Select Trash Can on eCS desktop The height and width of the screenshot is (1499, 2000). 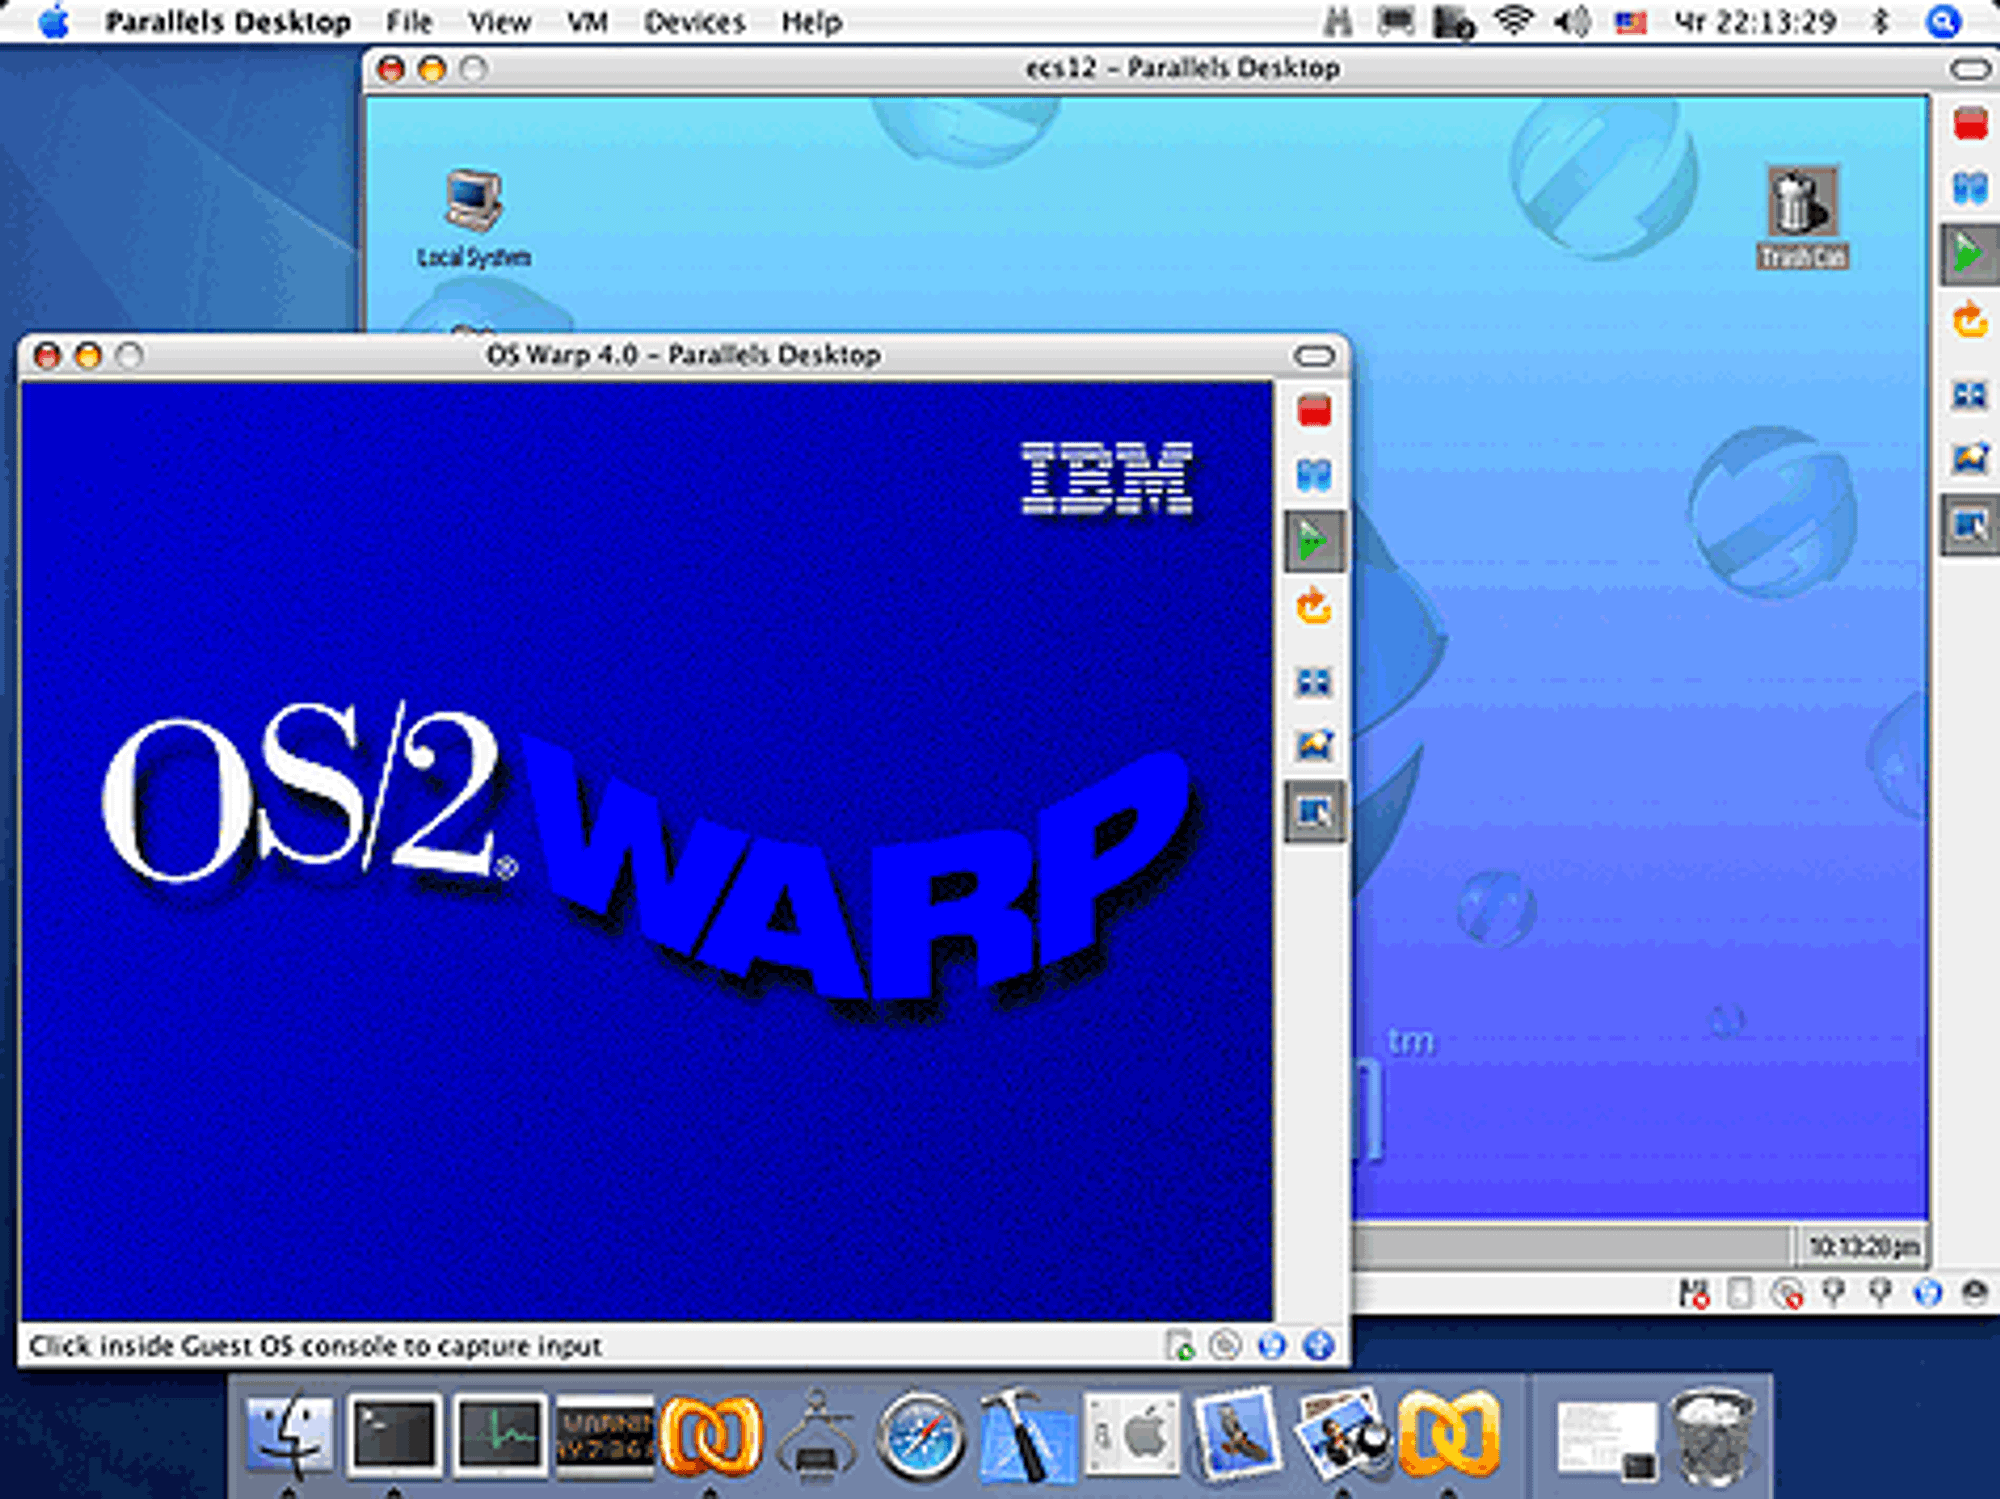(x=1802, y=217)
